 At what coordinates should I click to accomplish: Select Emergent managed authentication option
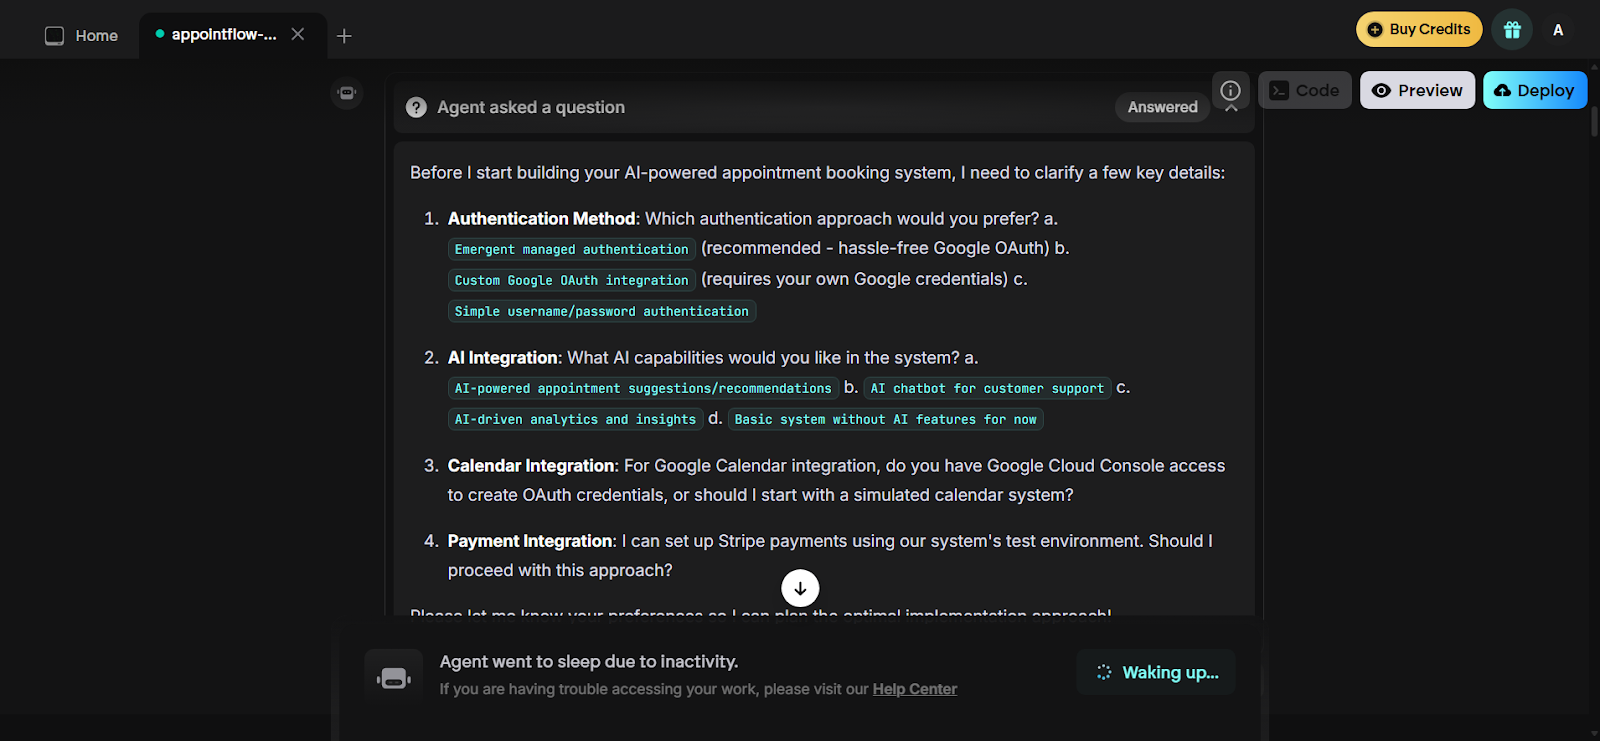pyautogui.click(x=571, y=249)
